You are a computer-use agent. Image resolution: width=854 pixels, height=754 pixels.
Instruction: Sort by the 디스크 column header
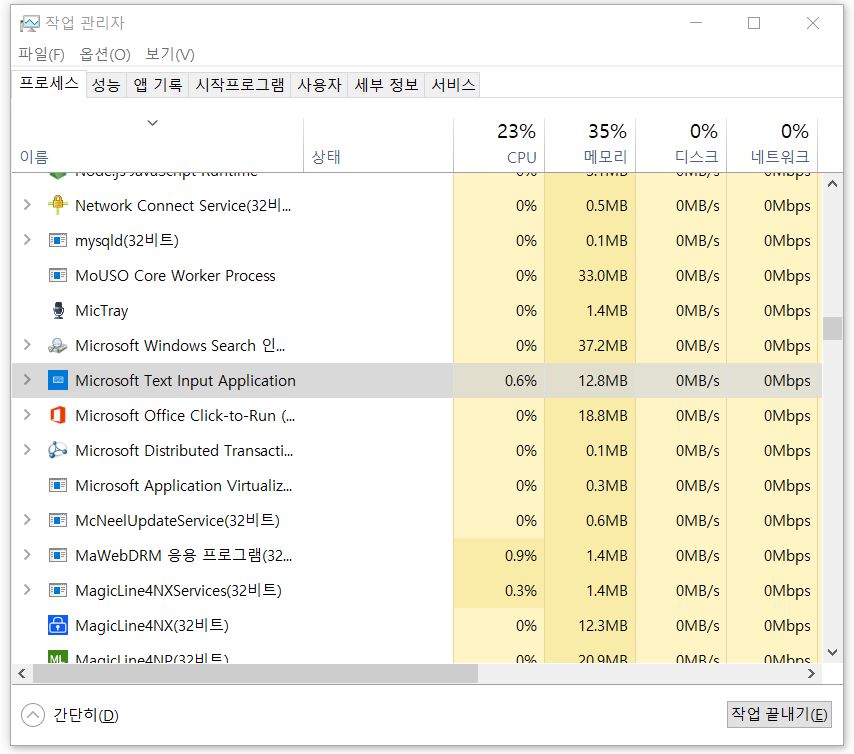[x=681, y=144]
